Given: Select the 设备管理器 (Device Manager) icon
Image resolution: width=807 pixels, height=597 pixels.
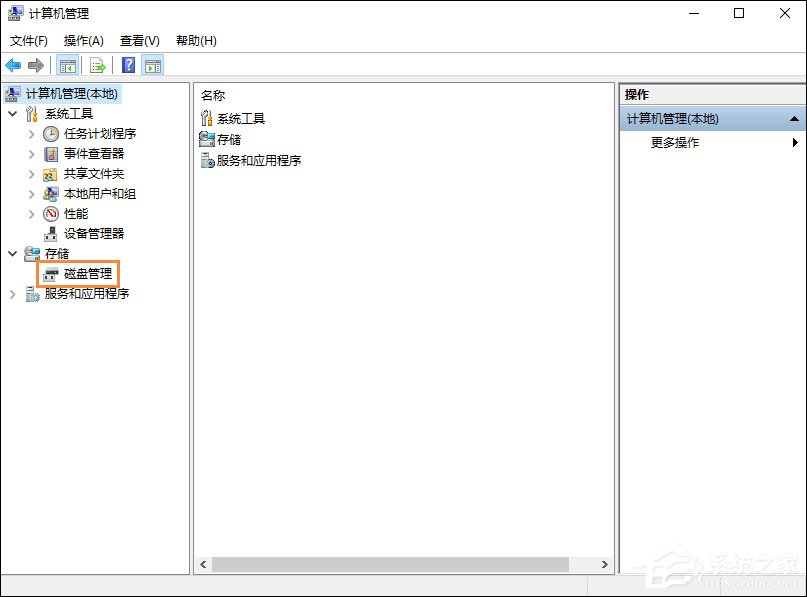Looking at the screenshot, I should (52, 234).
